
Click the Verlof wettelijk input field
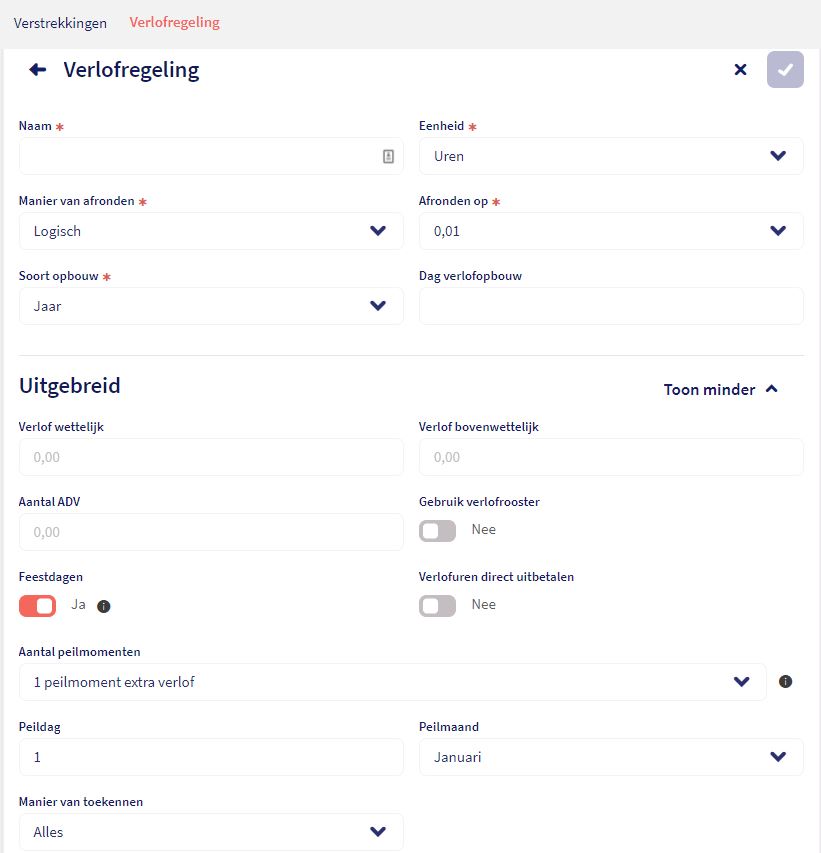coord(211,457)
